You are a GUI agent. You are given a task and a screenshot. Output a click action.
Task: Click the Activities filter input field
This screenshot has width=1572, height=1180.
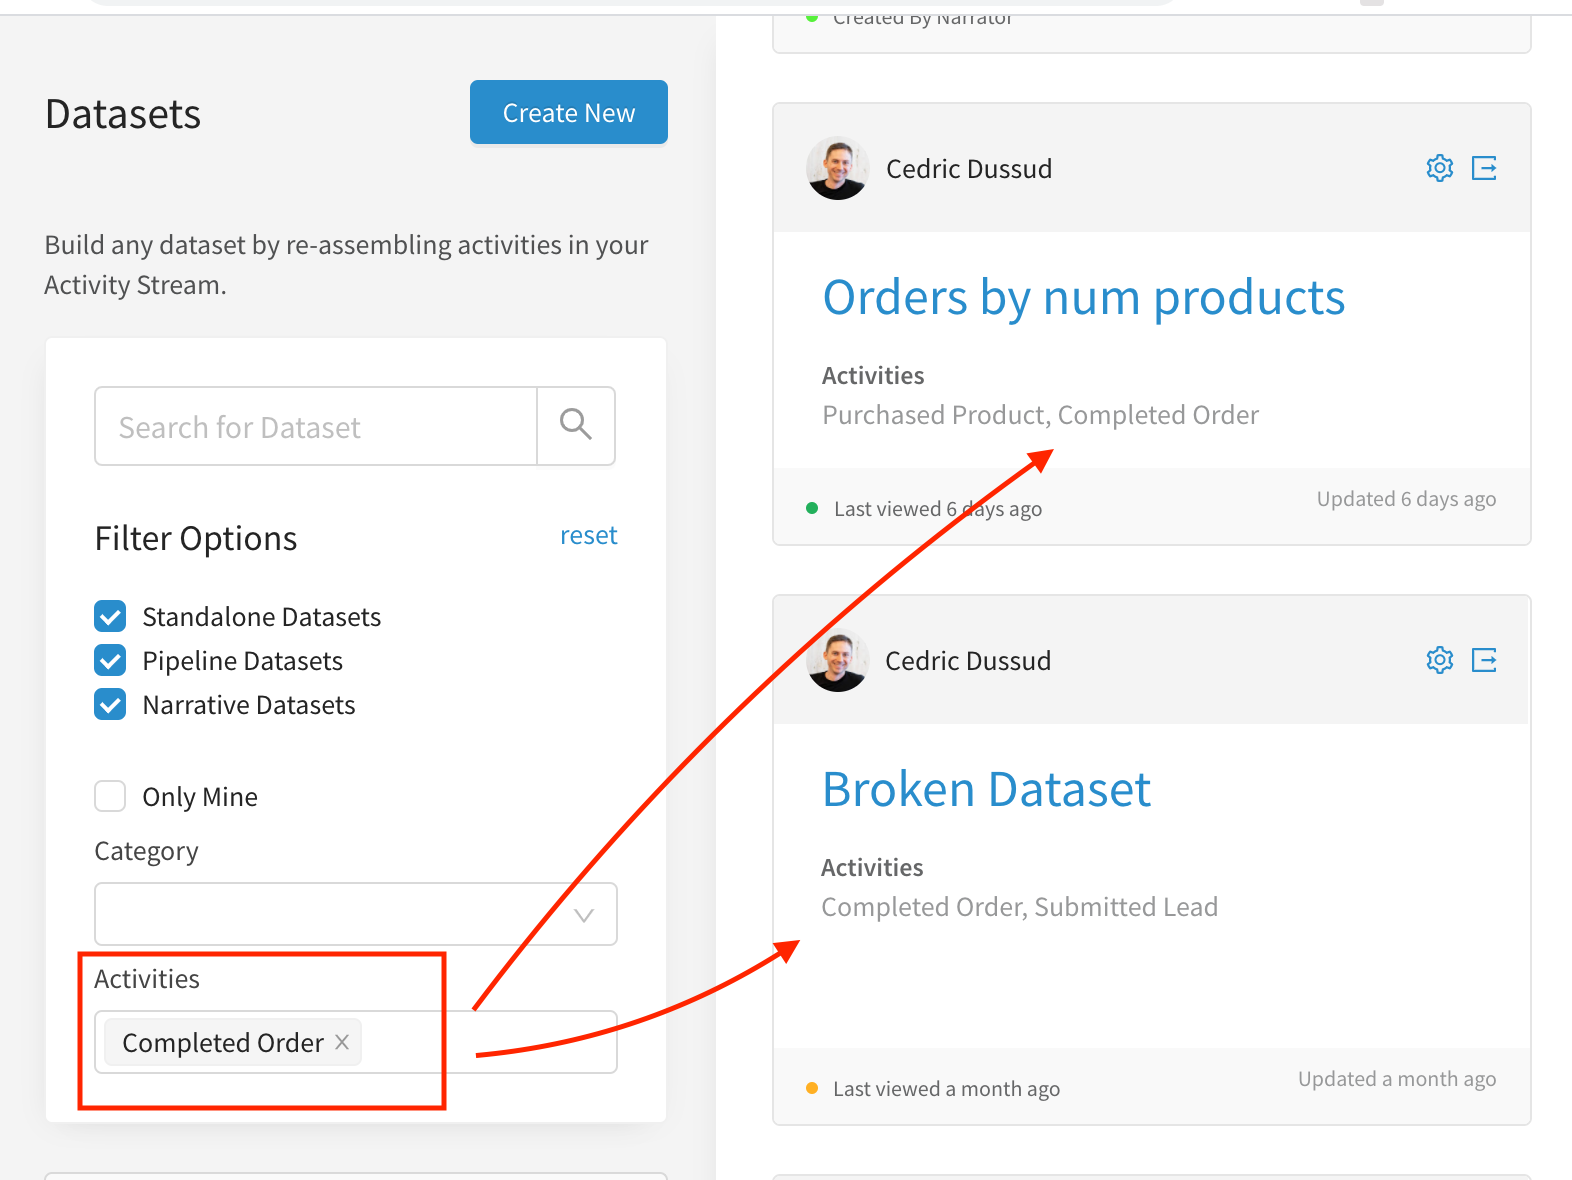pos(356,1042)
